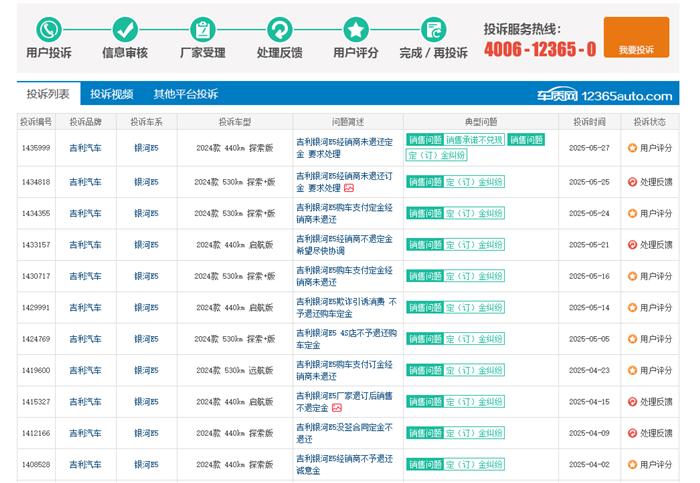Click 用户评分 status text for complaint 1408528
Image resolution: width=700 pixels, height=483 pixels.
(656, 464)
